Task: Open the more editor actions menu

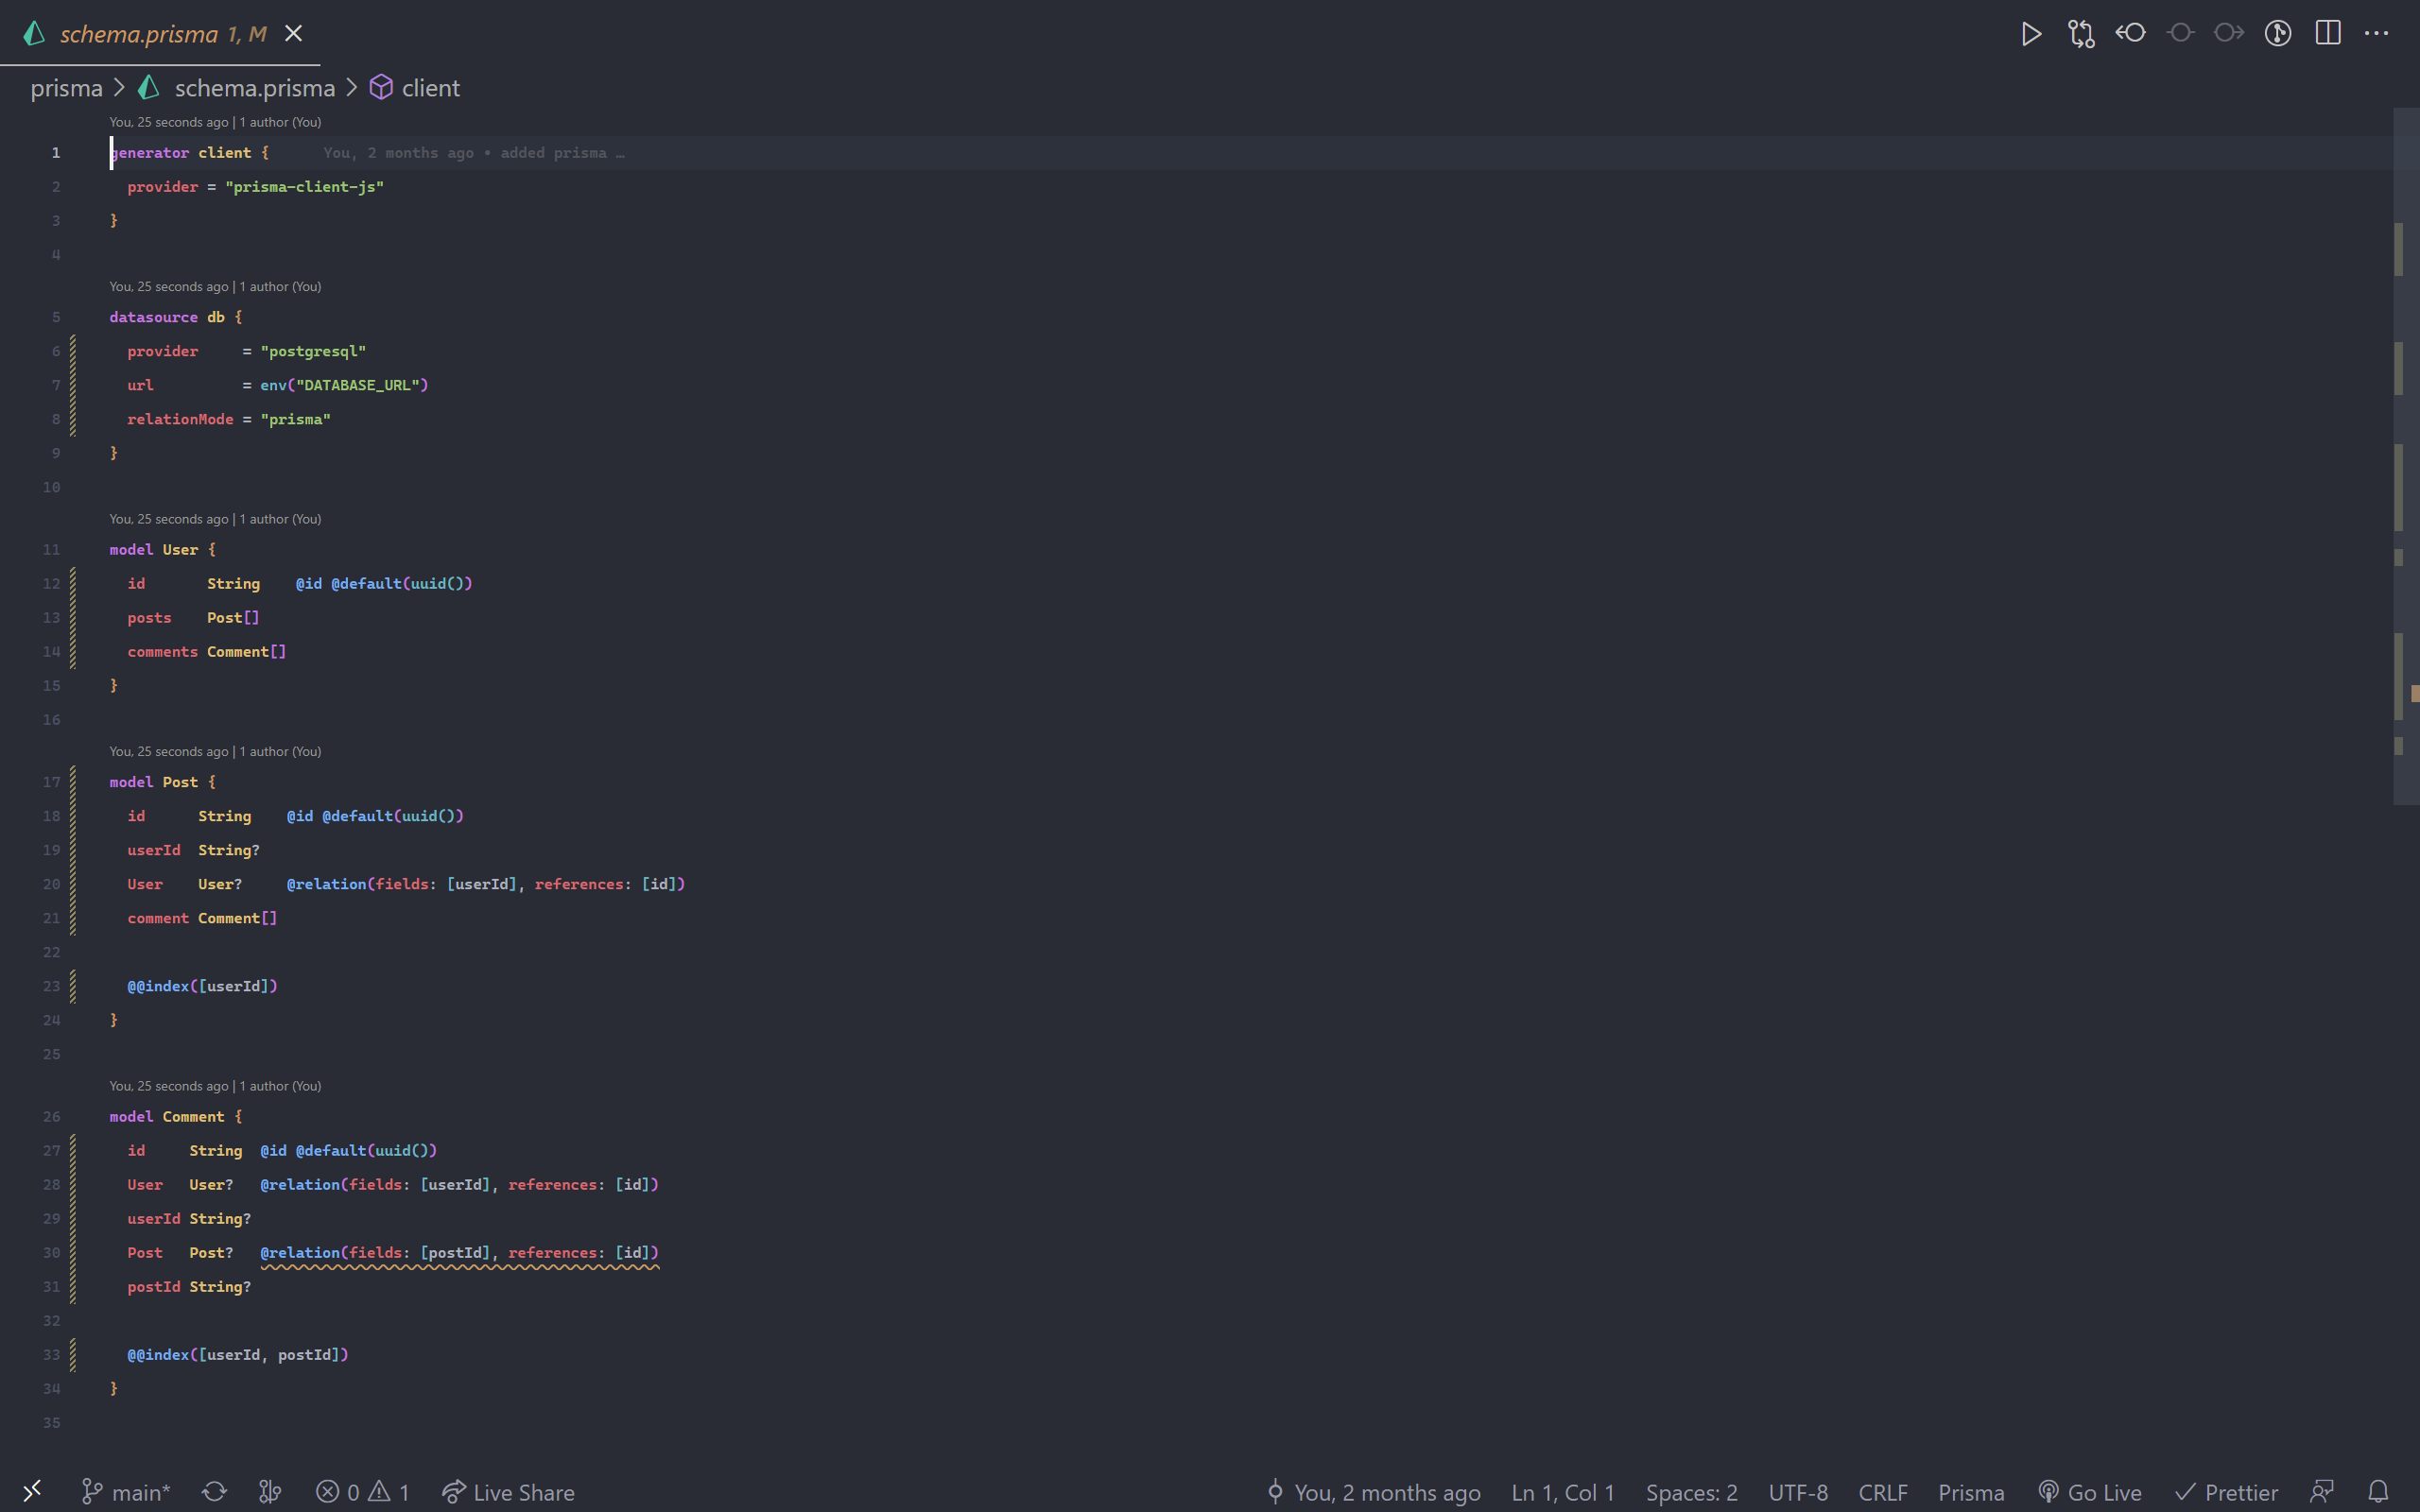Action: pos(2375,33)
